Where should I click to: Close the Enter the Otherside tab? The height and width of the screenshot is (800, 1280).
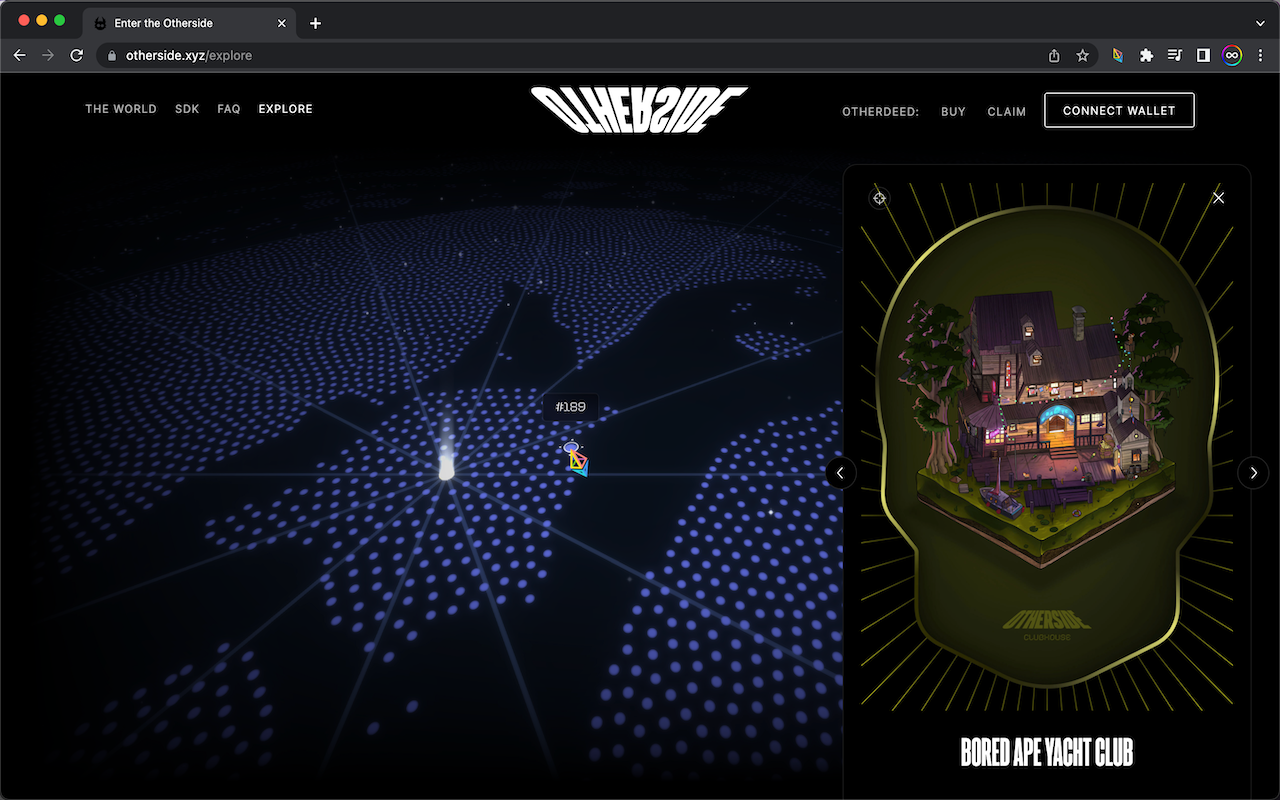coord(282,23)
